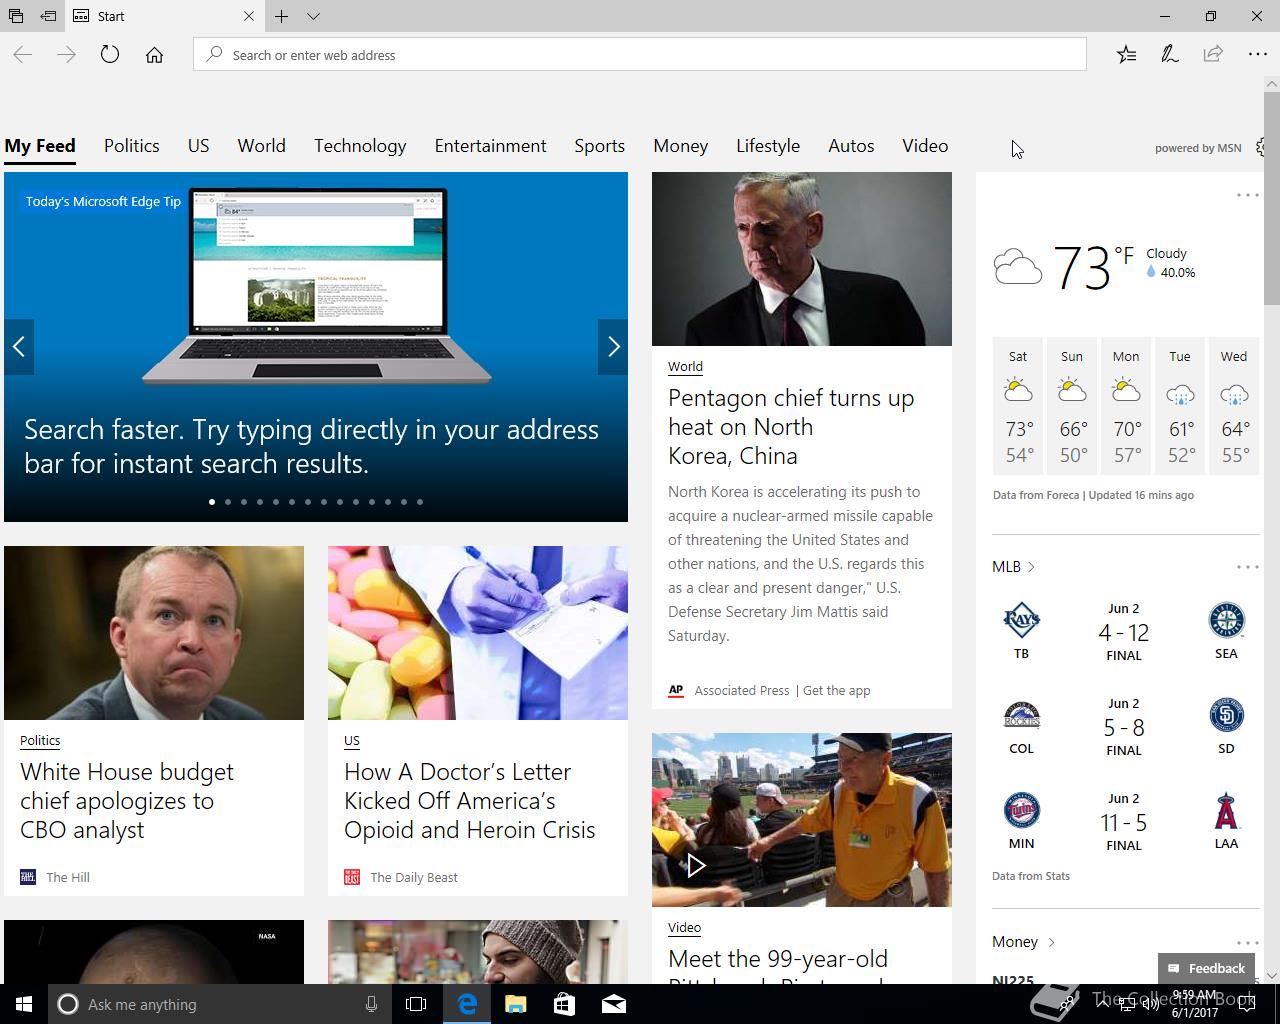Click the Get the app link
1280x1024 pixels.
[836, 690]
